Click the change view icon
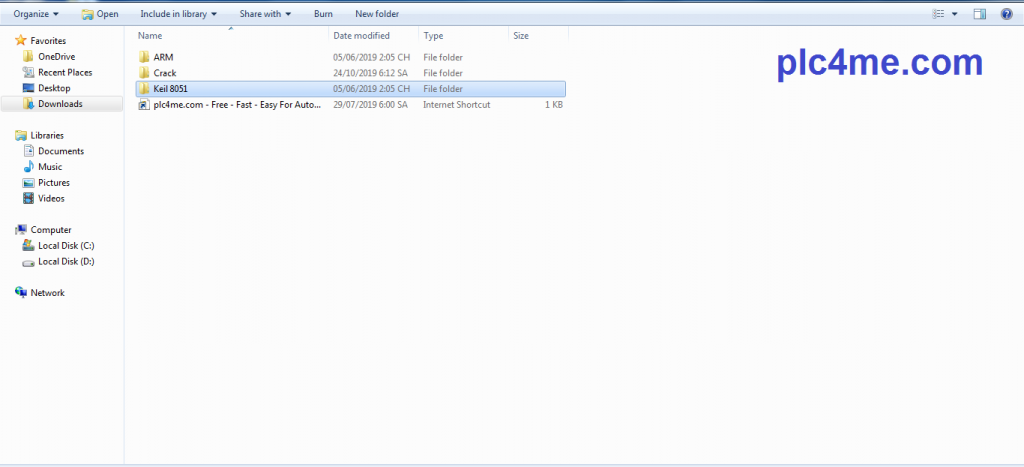 [x=938, y=14]
